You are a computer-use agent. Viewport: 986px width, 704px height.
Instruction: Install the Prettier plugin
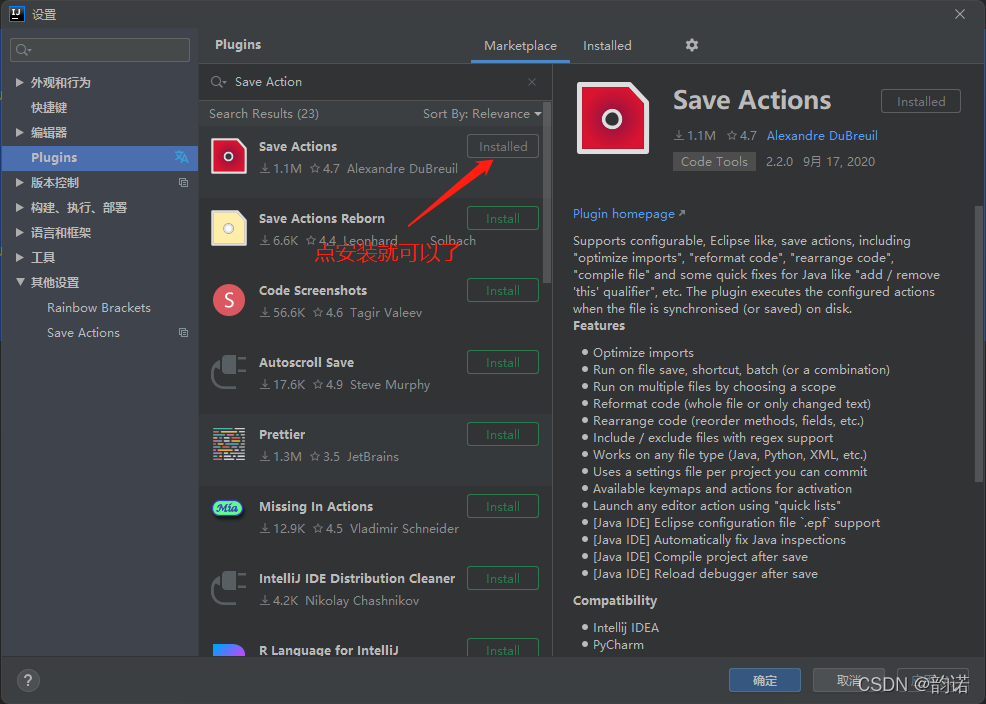[x=502, y=435]
